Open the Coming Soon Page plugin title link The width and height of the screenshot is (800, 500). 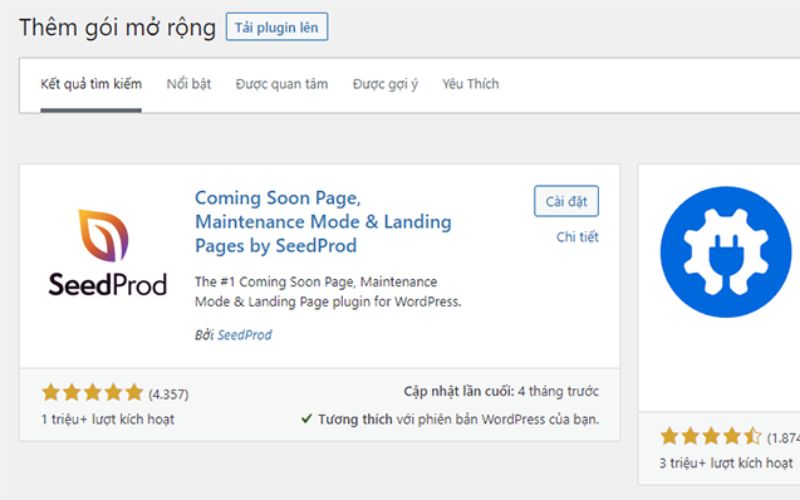click(323, 222)
